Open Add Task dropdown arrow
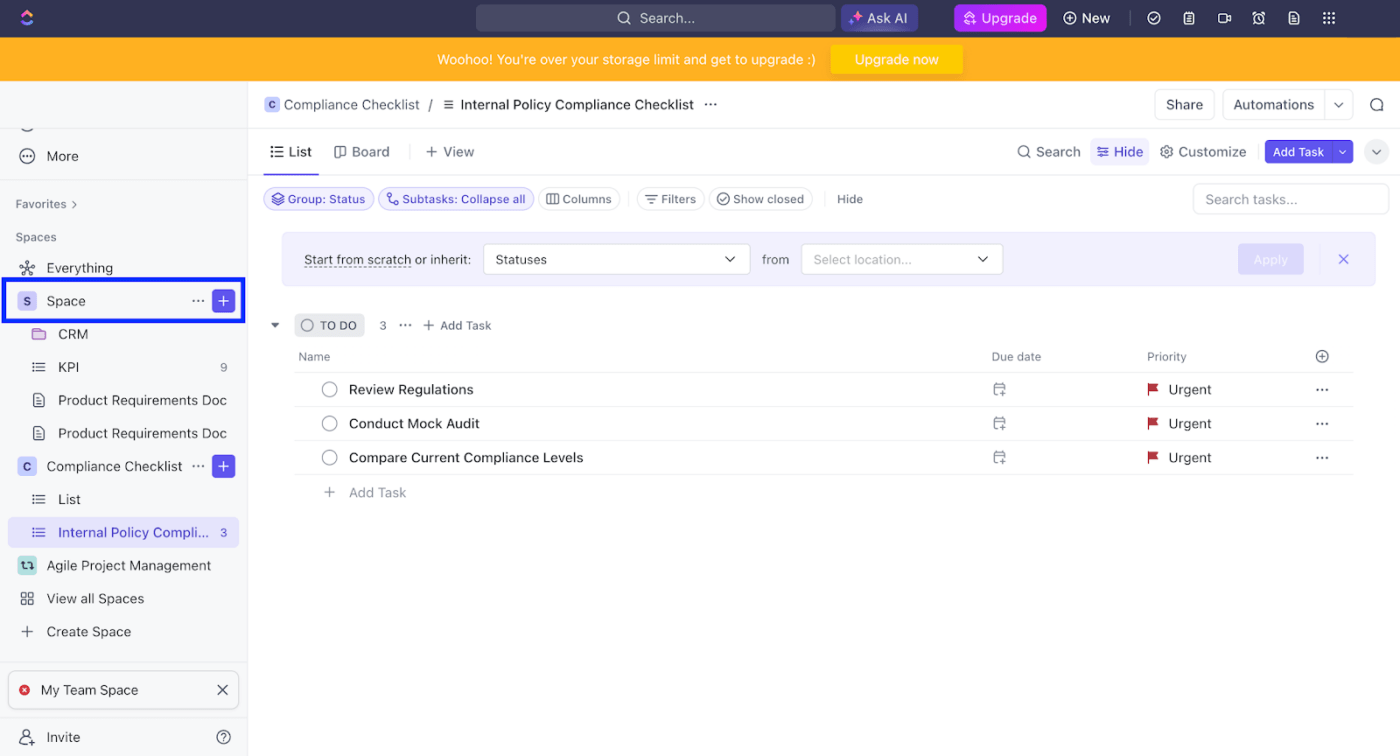The height and width of the screenshot is (756, 1400). [x=1343, y=152]
